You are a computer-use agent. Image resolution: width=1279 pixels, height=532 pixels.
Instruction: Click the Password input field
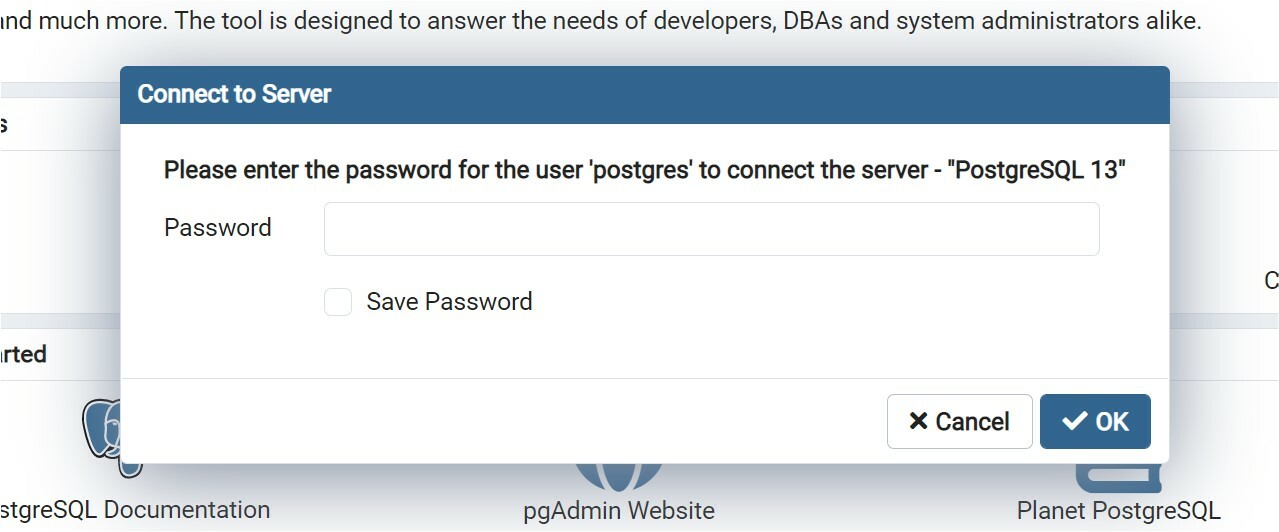(711, 229)
